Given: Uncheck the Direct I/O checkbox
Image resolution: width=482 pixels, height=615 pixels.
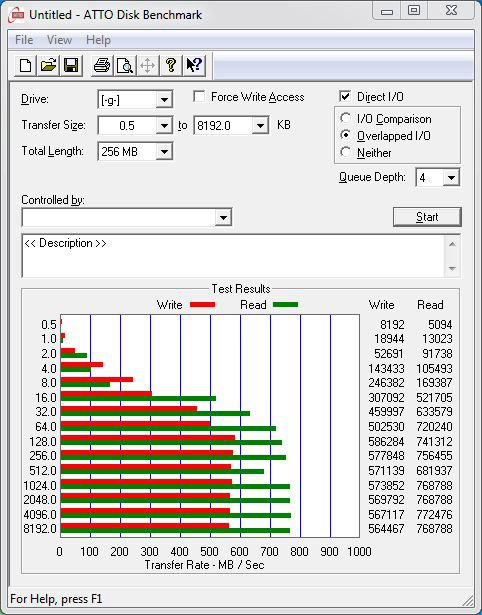Looking at the screenshot, I should 345,96.
